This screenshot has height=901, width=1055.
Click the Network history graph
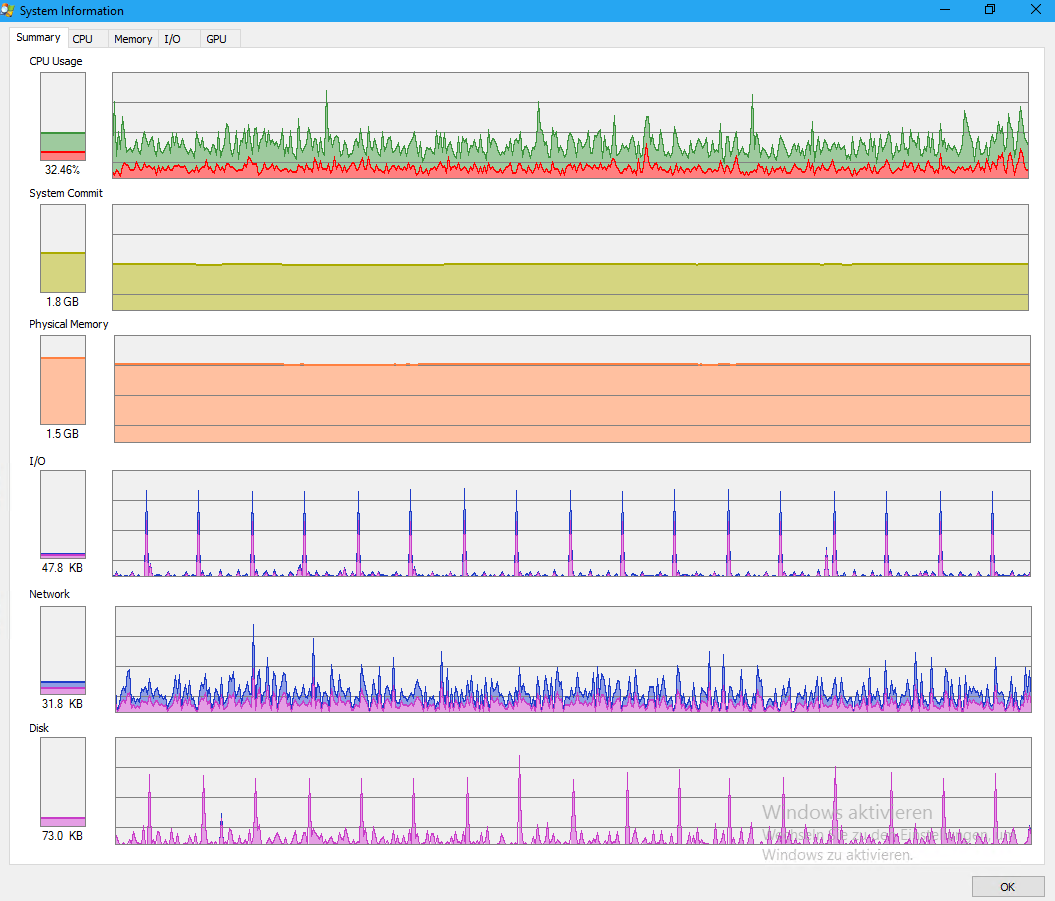pos(572,659)
